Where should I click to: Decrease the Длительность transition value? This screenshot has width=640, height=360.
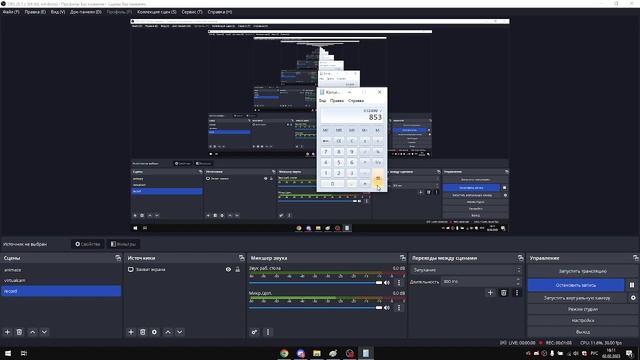pos(518,284)
